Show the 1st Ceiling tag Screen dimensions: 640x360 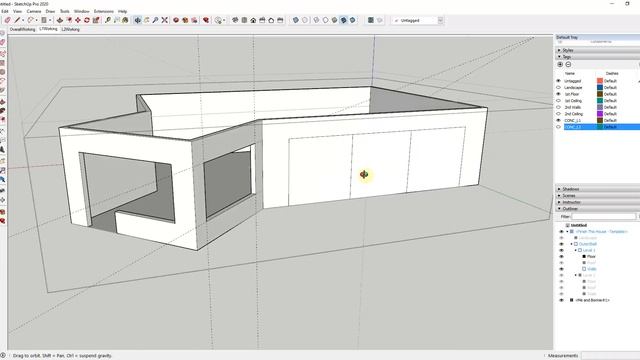558,100
